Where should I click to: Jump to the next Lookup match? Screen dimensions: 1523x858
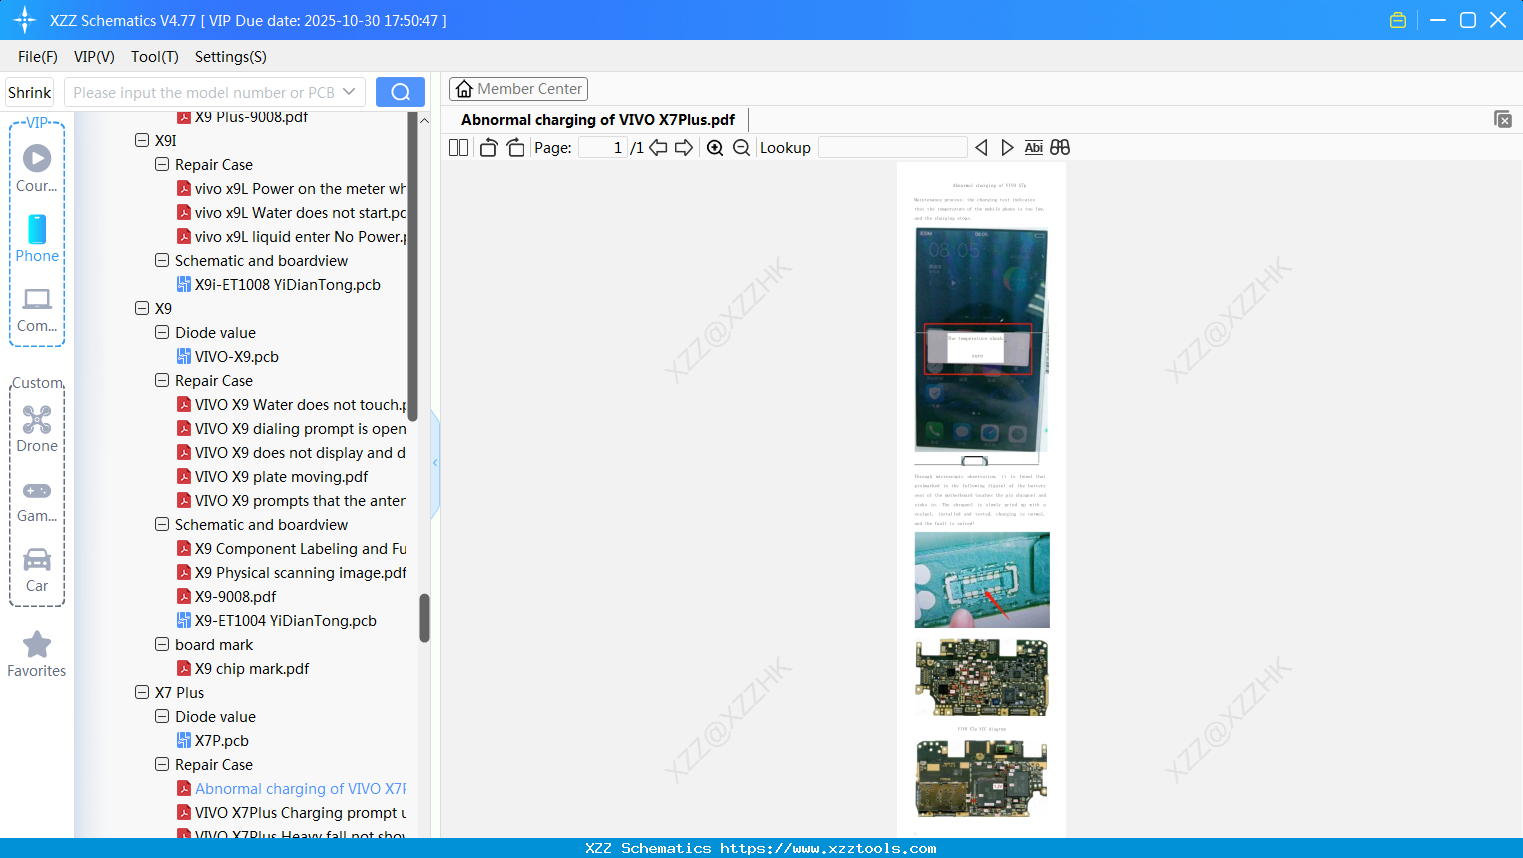pos(1007,148)
